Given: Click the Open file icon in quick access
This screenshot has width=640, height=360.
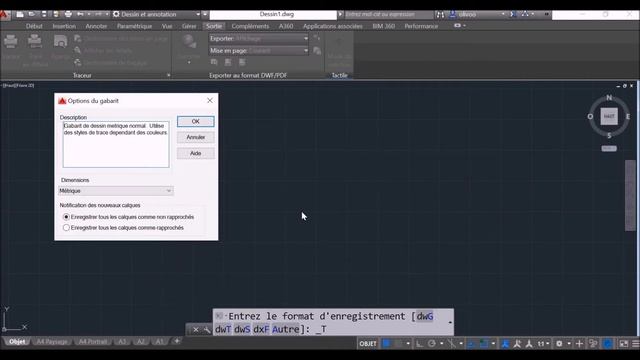Looking at the screenshot, I should [32, 14].
